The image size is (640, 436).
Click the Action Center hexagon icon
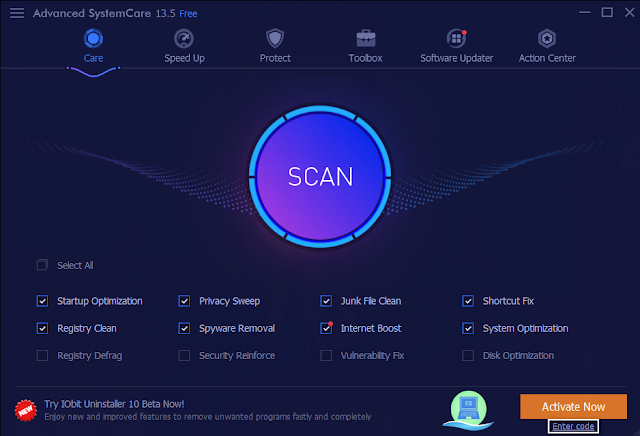pos(547,39)
